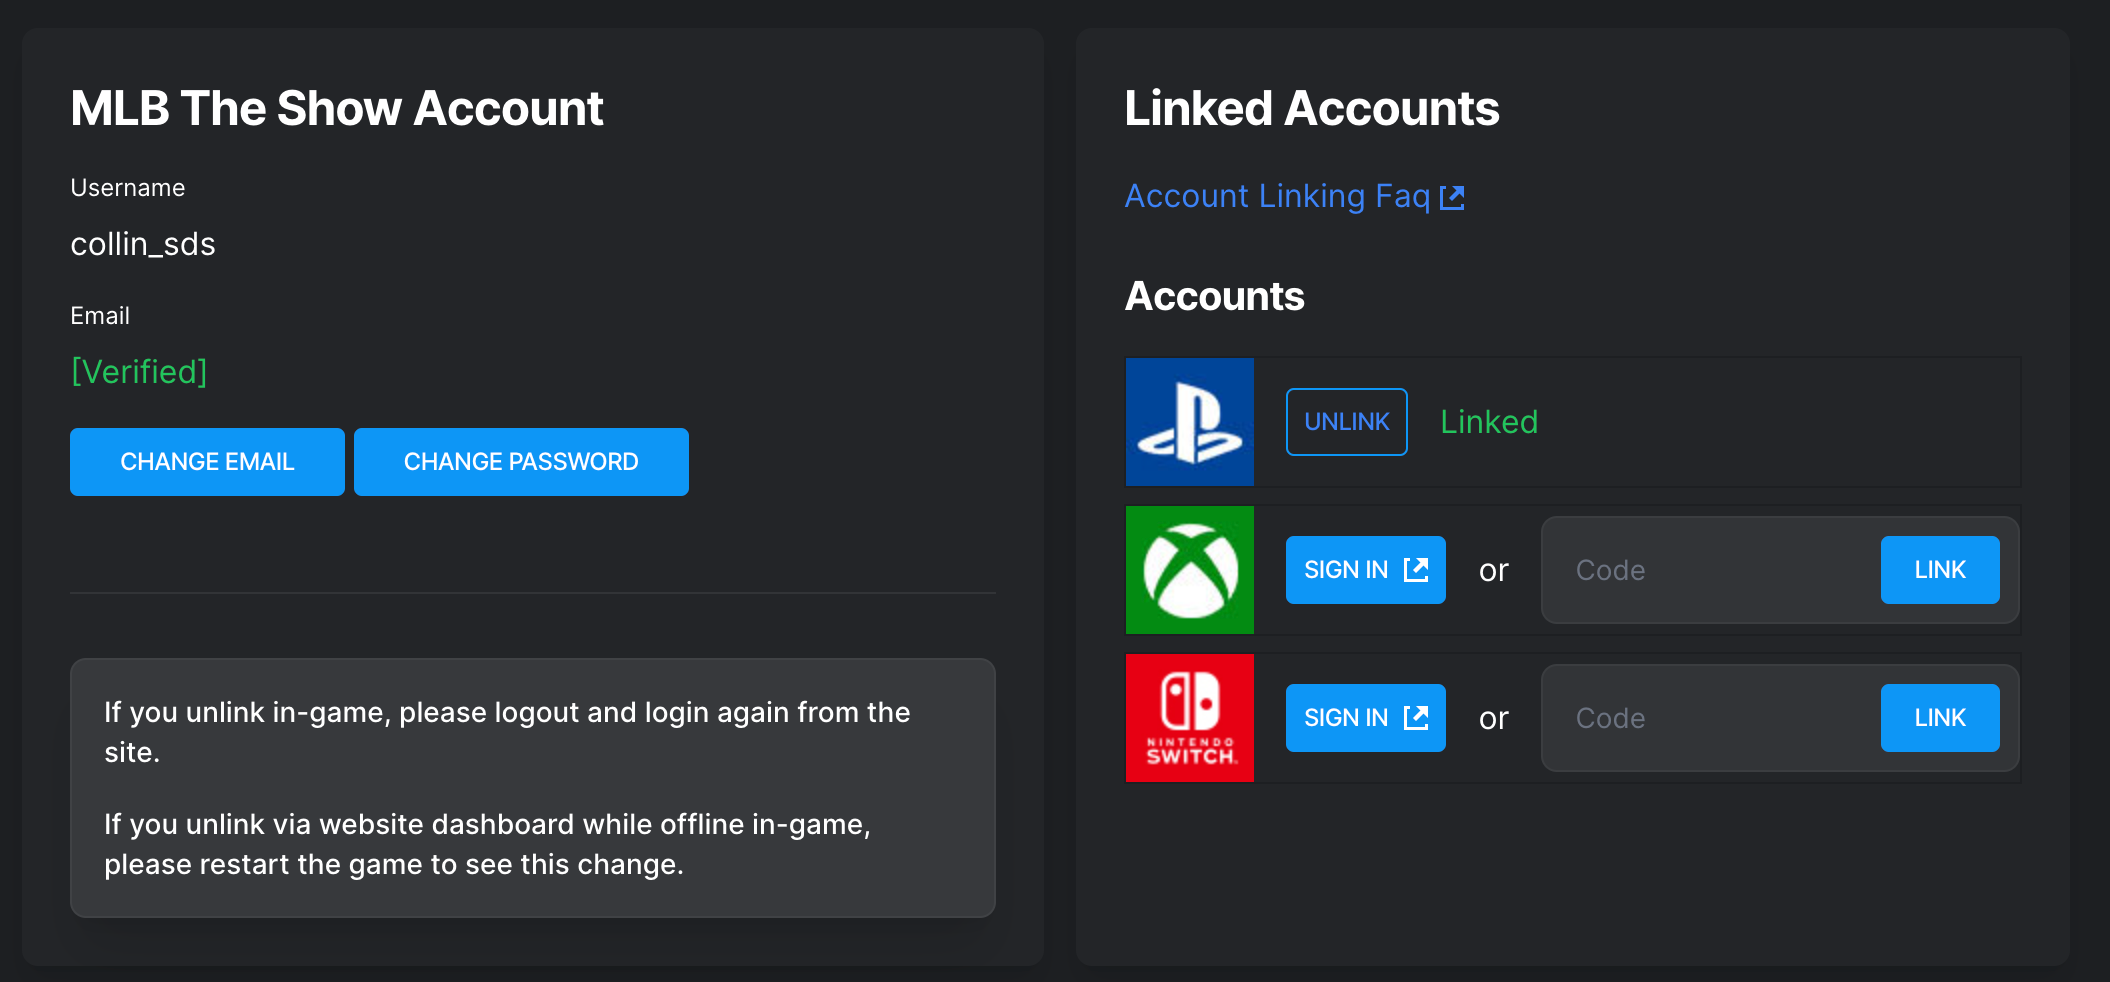Unlink the PlayStation account
Viewport: 2110px width, 982px height.
click(1346, 422)
